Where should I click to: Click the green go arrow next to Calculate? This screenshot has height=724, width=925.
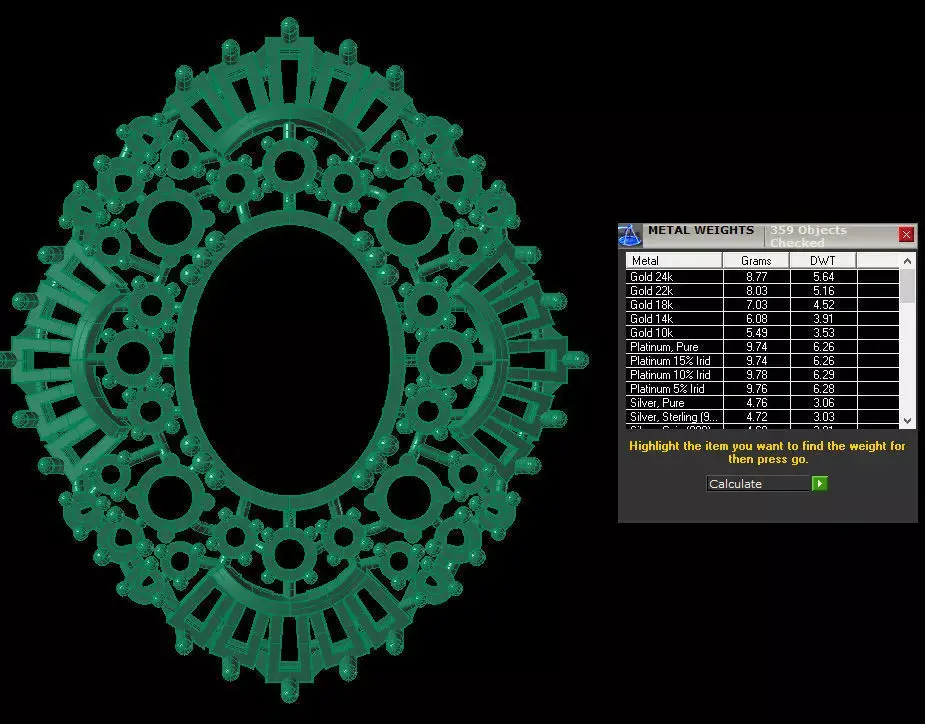(819, 484)
